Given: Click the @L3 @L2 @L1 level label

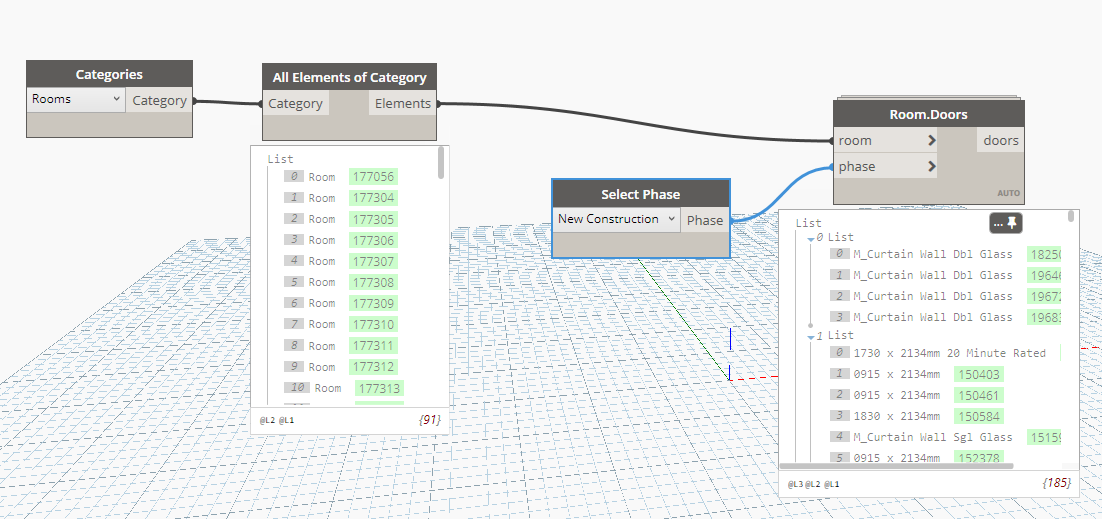Looking at the screenshot, I should click(813, 484).
